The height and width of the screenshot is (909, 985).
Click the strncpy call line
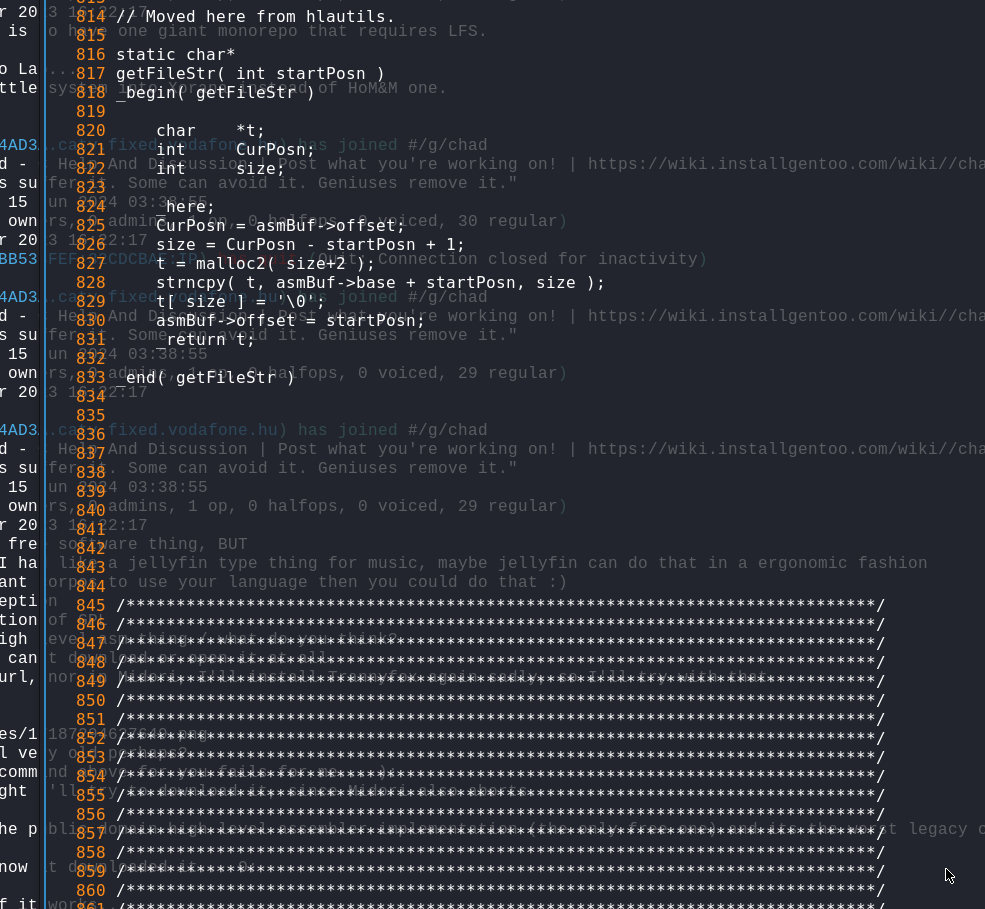380,283
